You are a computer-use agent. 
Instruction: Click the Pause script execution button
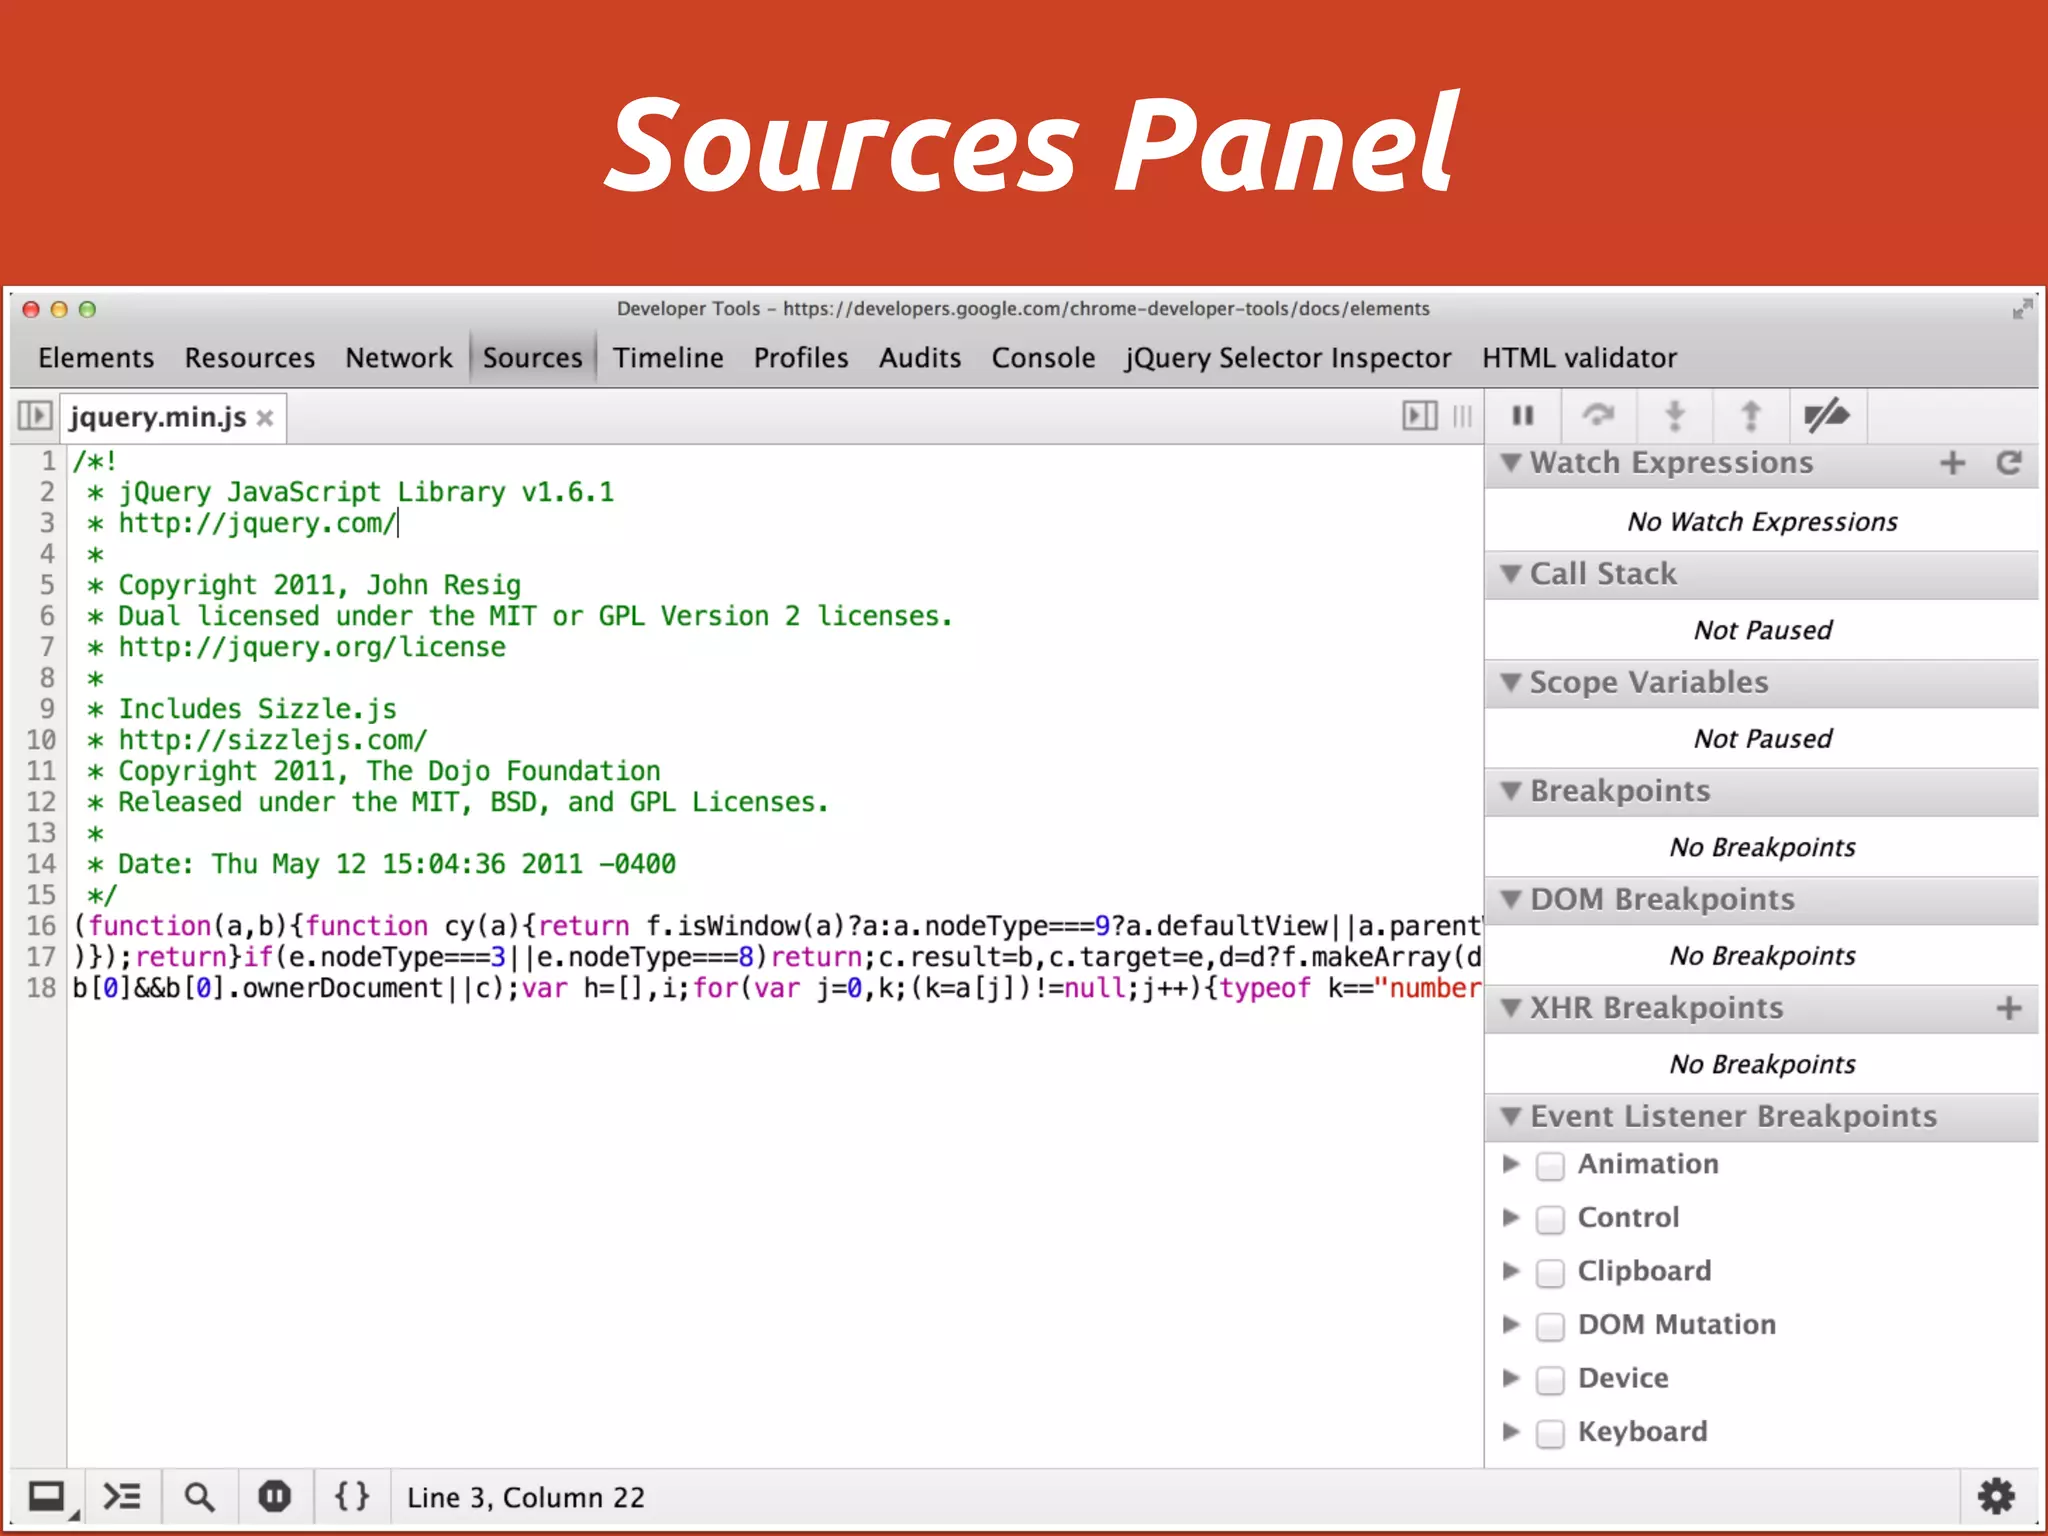point(1523,415)
